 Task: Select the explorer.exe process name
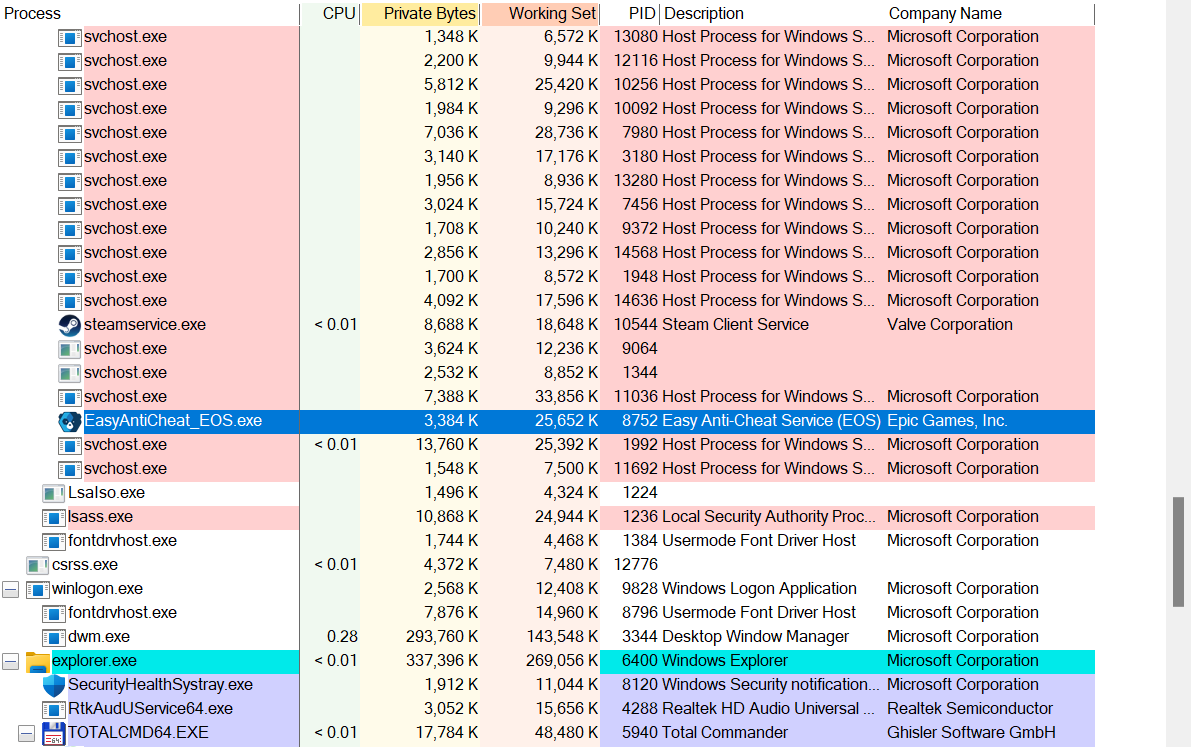click(x=94, y=661)
